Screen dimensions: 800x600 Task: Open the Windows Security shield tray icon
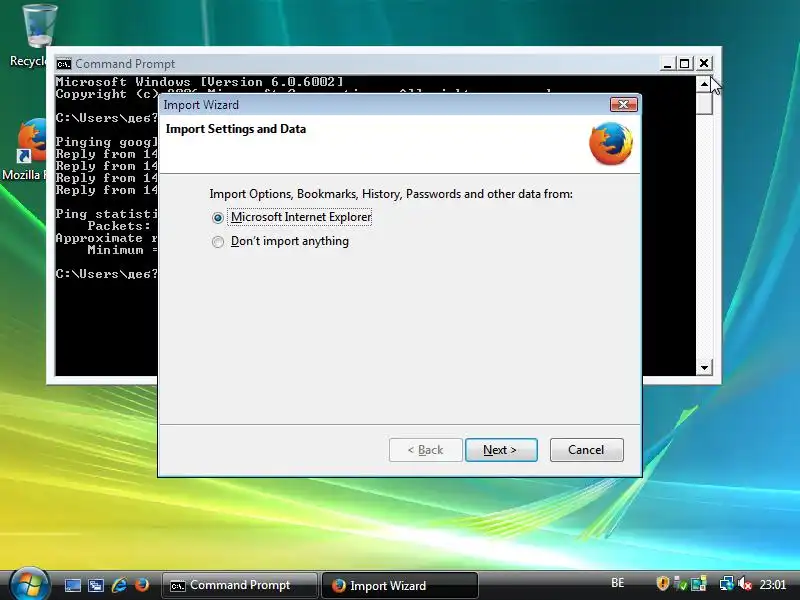click(662, 583)
